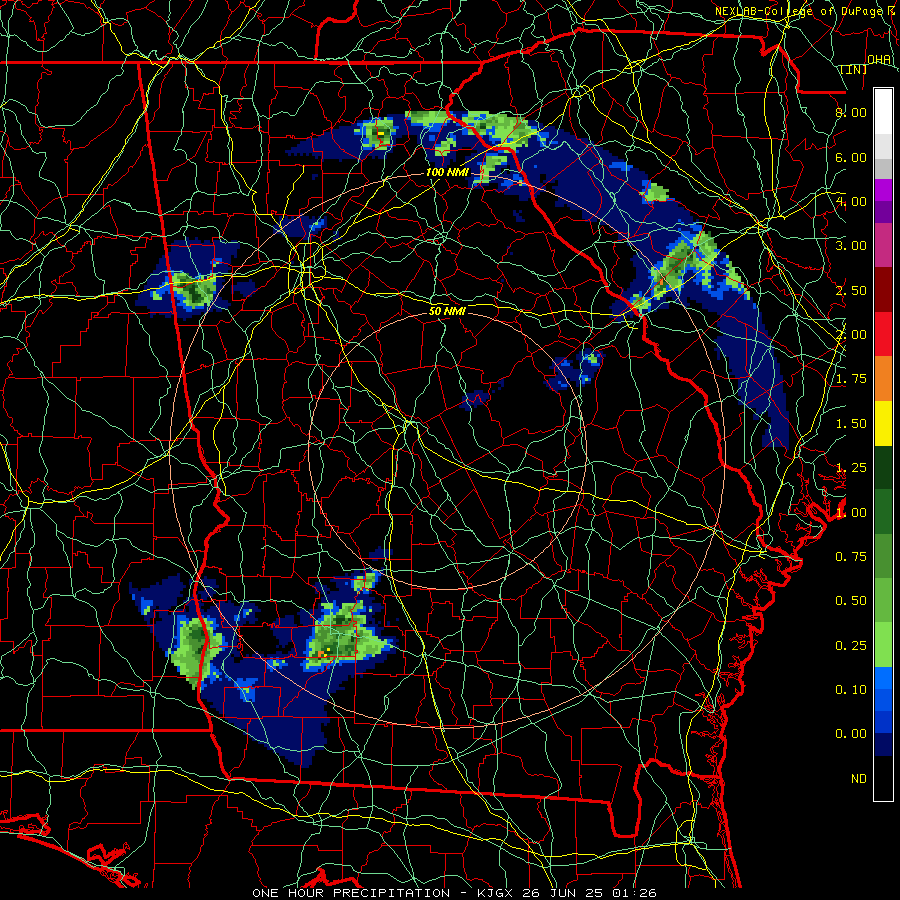Select the 6.00 legend value

pos(851,157)
